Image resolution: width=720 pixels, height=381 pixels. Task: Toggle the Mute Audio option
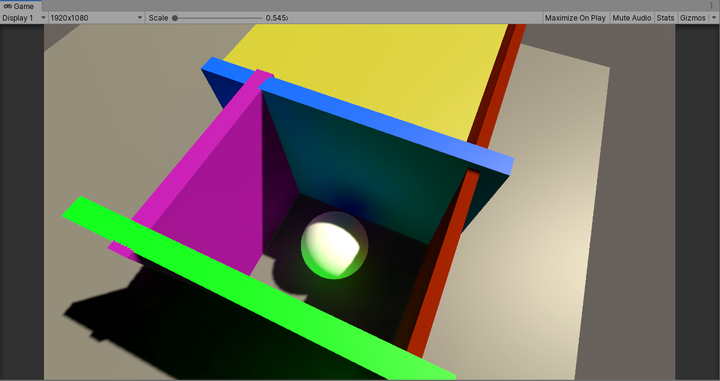point(632,18)
